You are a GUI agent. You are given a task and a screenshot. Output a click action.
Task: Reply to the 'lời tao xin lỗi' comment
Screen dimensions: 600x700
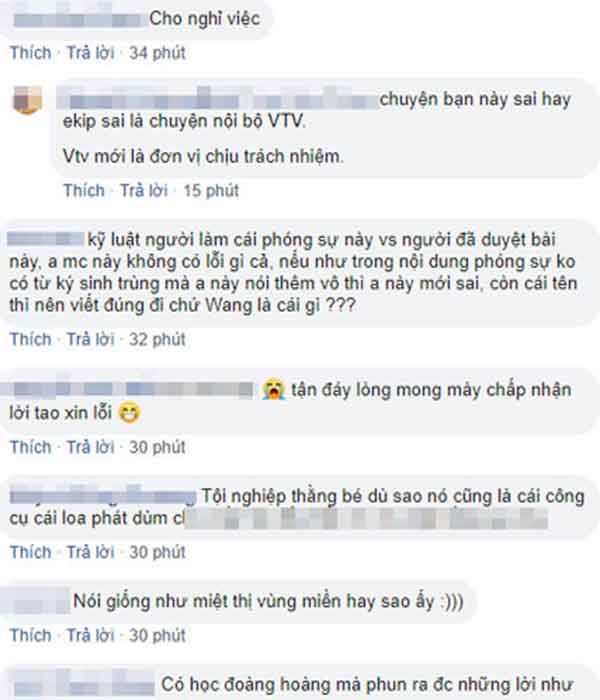[x=91, y=447]
